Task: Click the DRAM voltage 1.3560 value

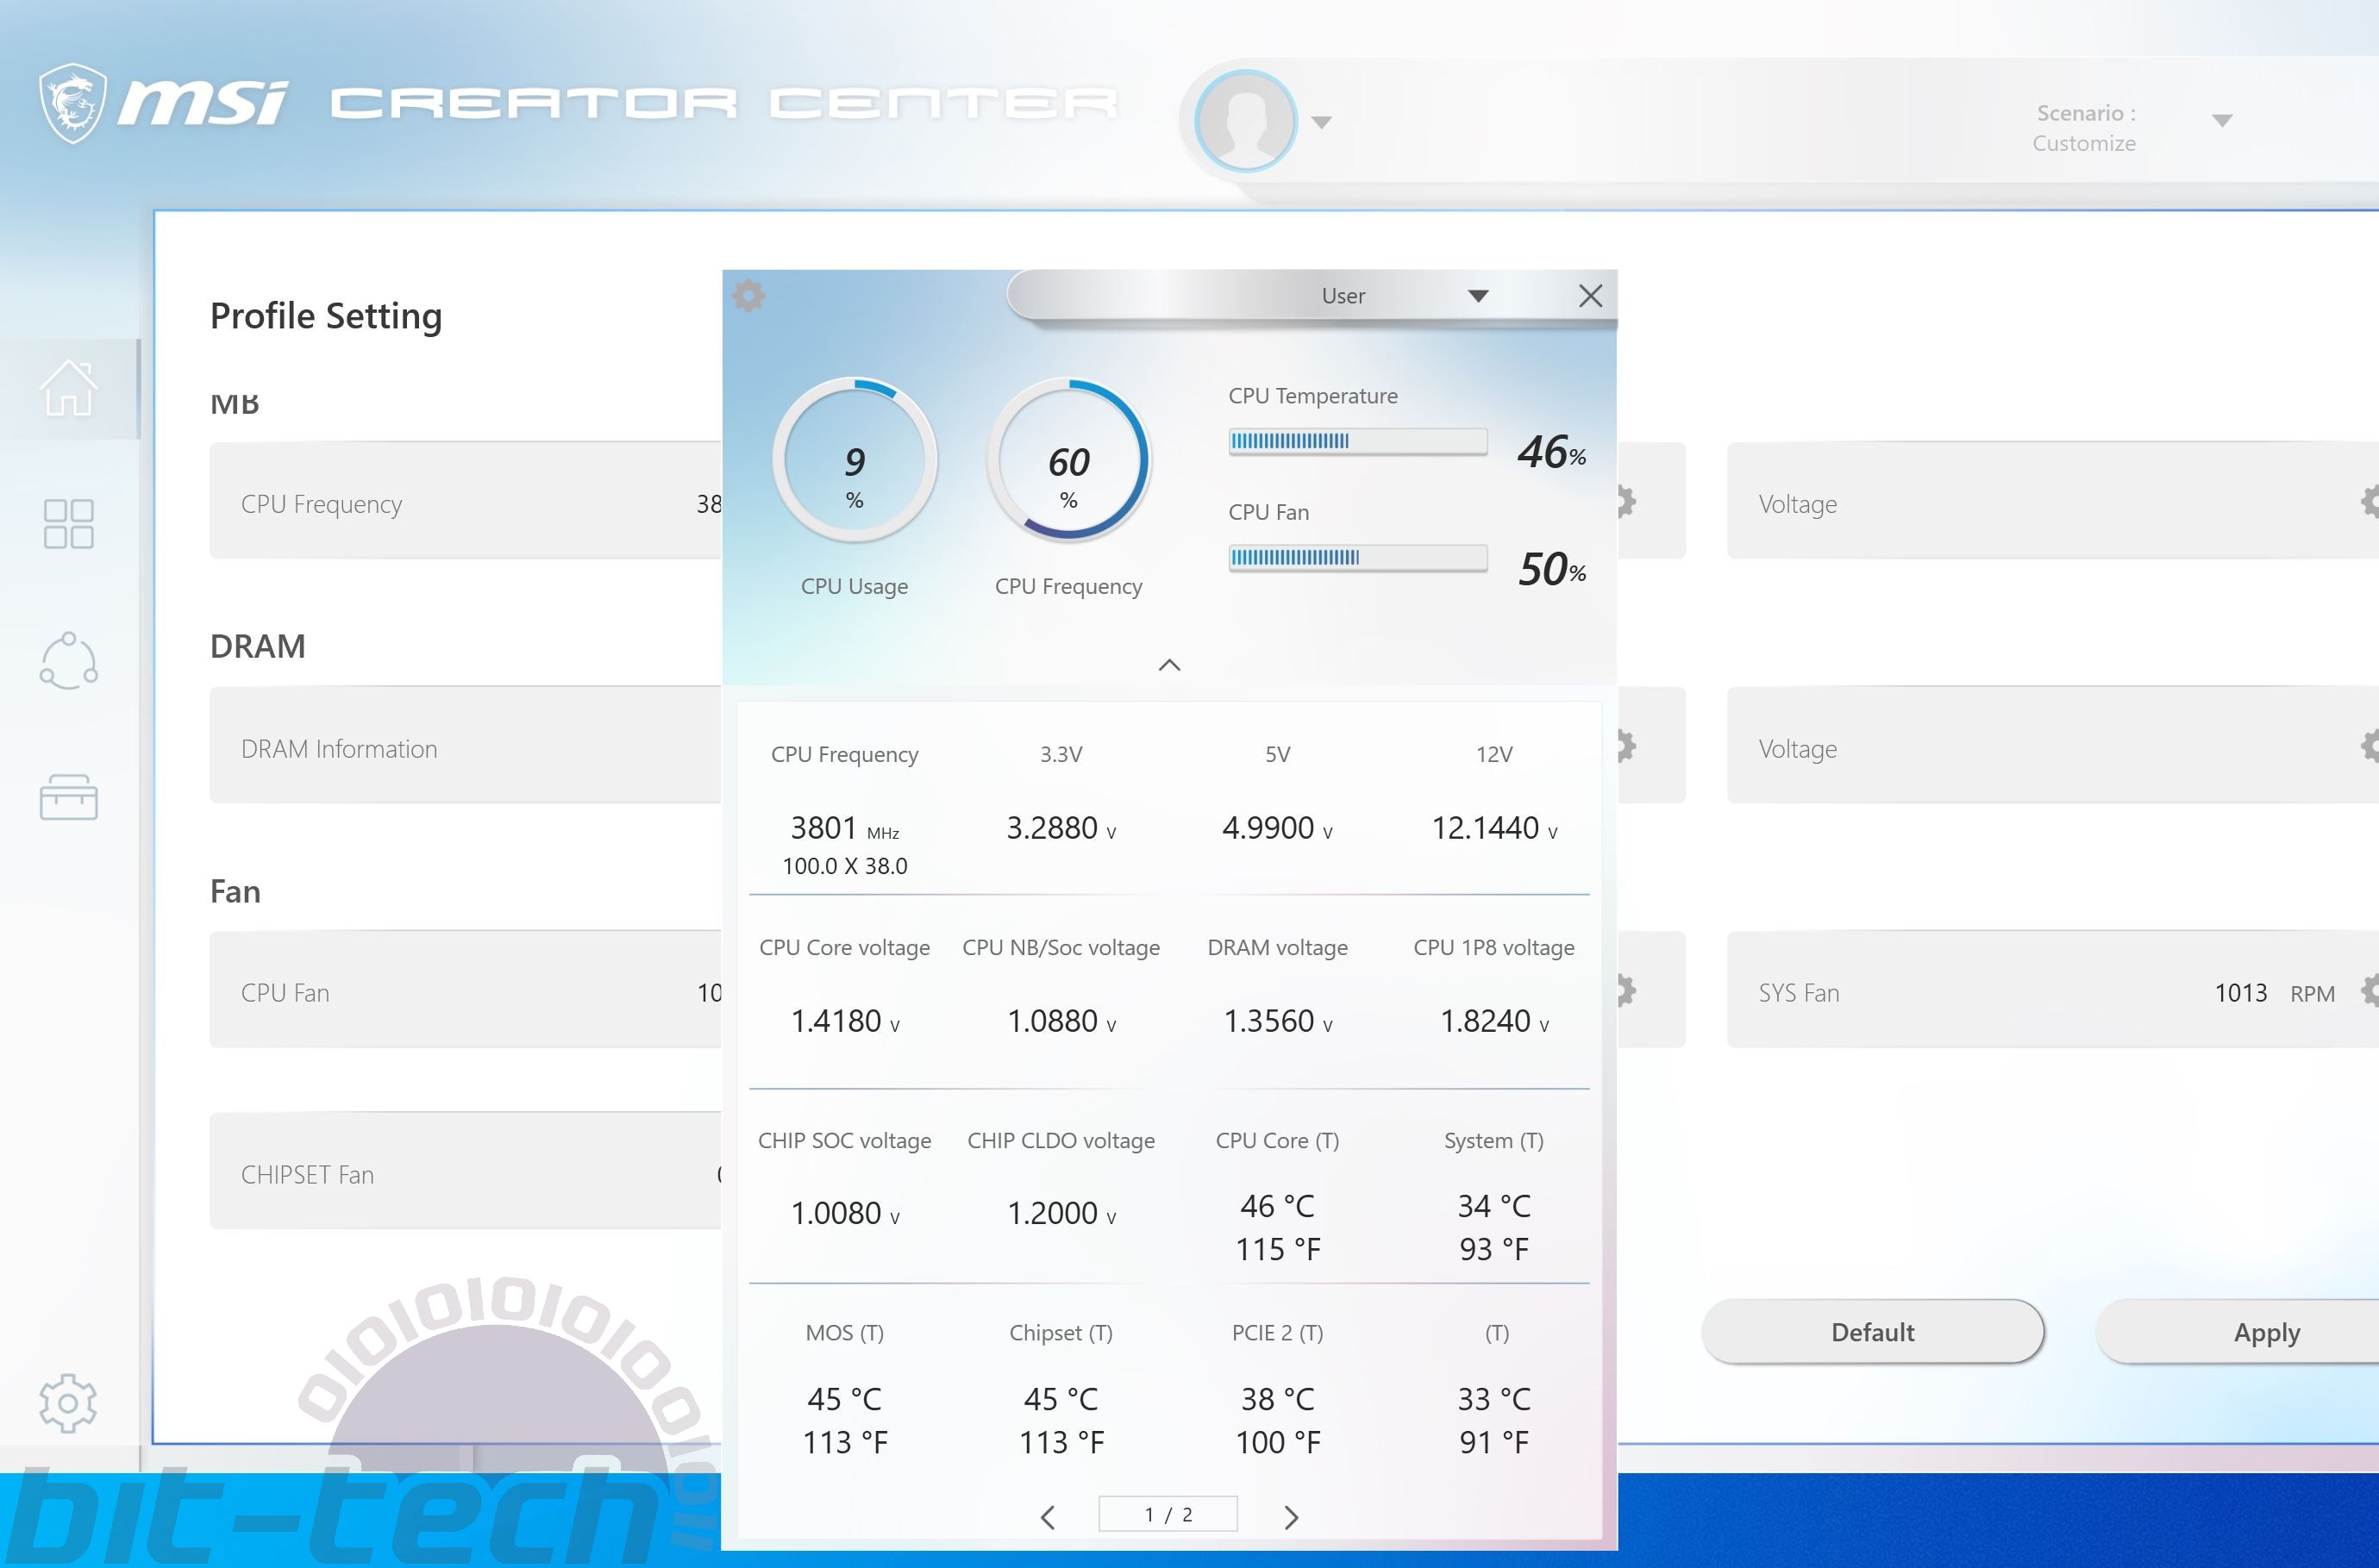Action: (1277, 1021)
